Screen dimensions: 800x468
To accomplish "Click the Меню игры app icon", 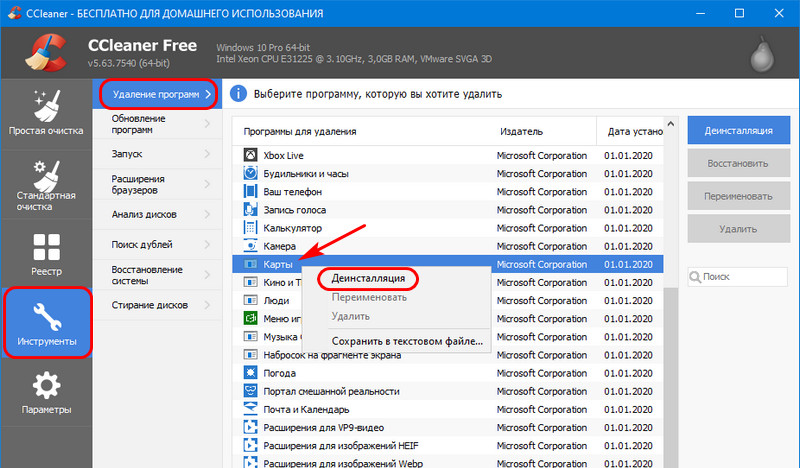I will (x=250, y=318).
